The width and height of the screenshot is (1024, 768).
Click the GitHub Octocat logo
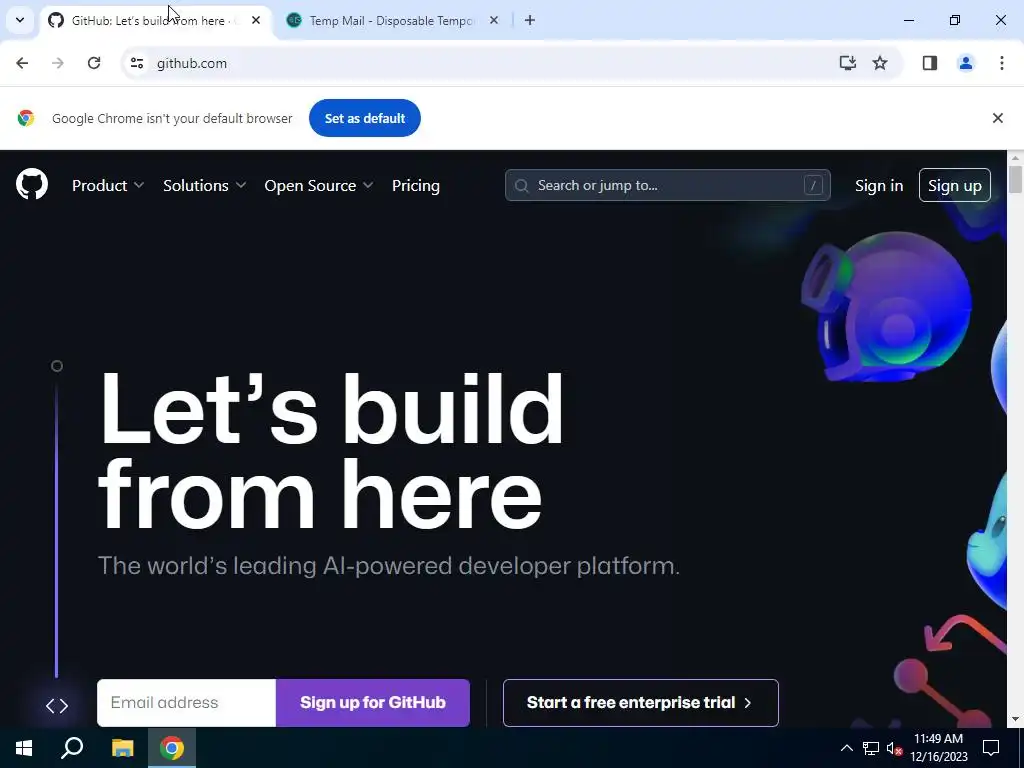(x=32, y=184)
